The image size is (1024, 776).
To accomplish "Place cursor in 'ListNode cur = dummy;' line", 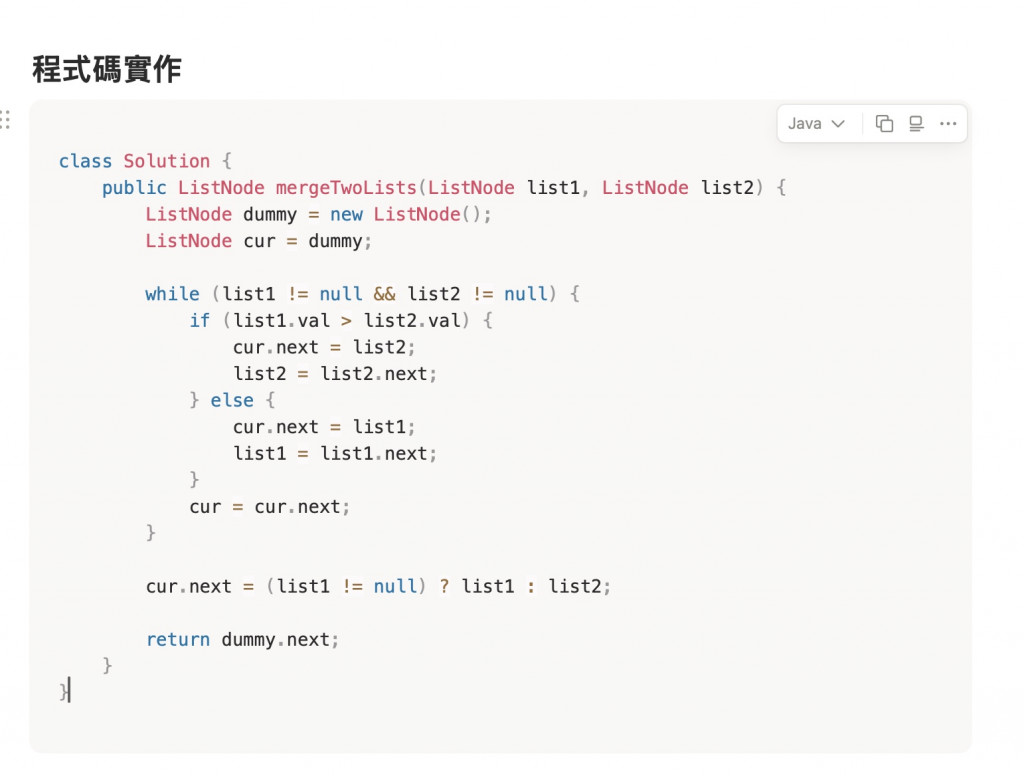I will click(259, 241).
